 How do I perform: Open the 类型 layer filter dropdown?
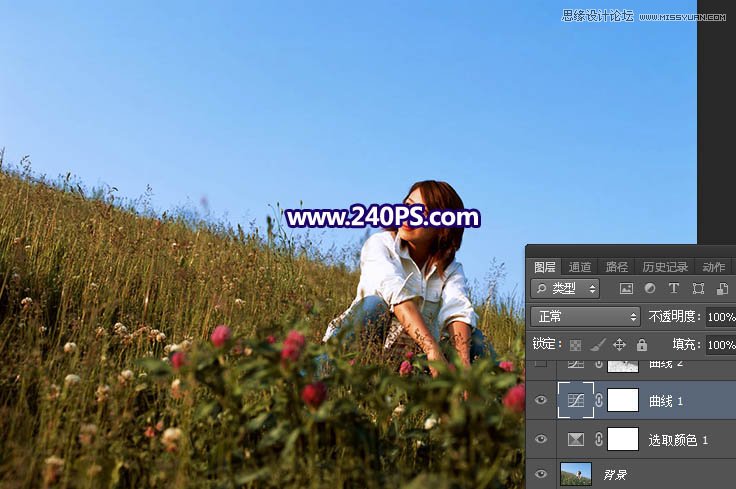click(x=565, y=289)
